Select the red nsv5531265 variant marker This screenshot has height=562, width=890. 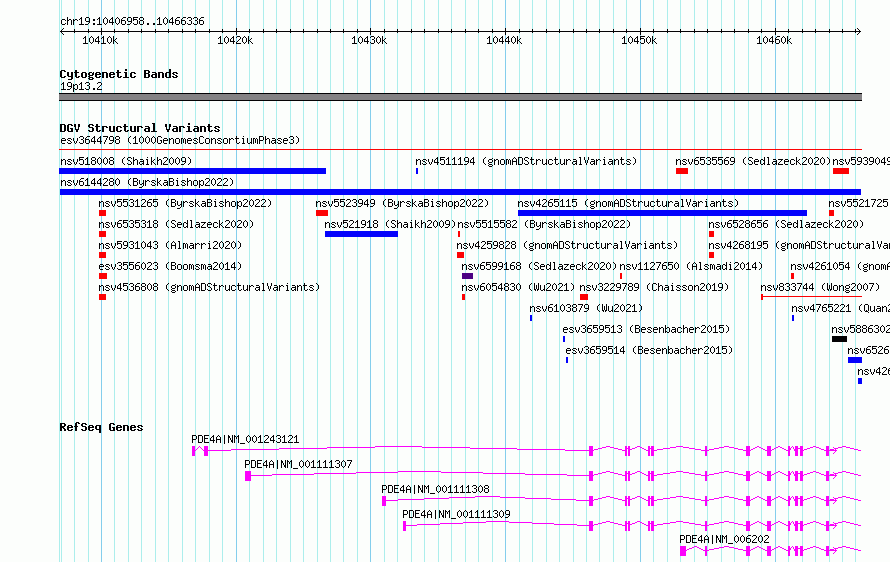[102, 213]
